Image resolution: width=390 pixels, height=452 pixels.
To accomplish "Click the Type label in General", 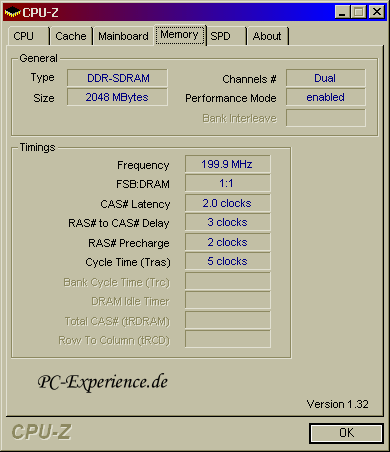I will 42,77.
